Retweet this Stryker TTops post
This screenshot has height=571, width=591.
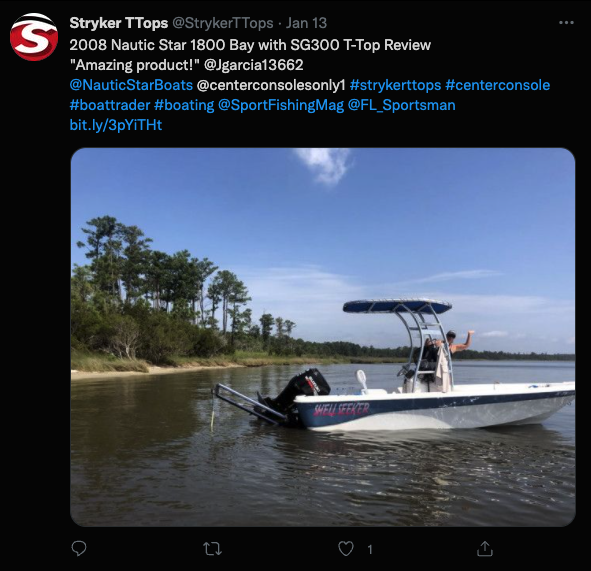tap(212, 549)
